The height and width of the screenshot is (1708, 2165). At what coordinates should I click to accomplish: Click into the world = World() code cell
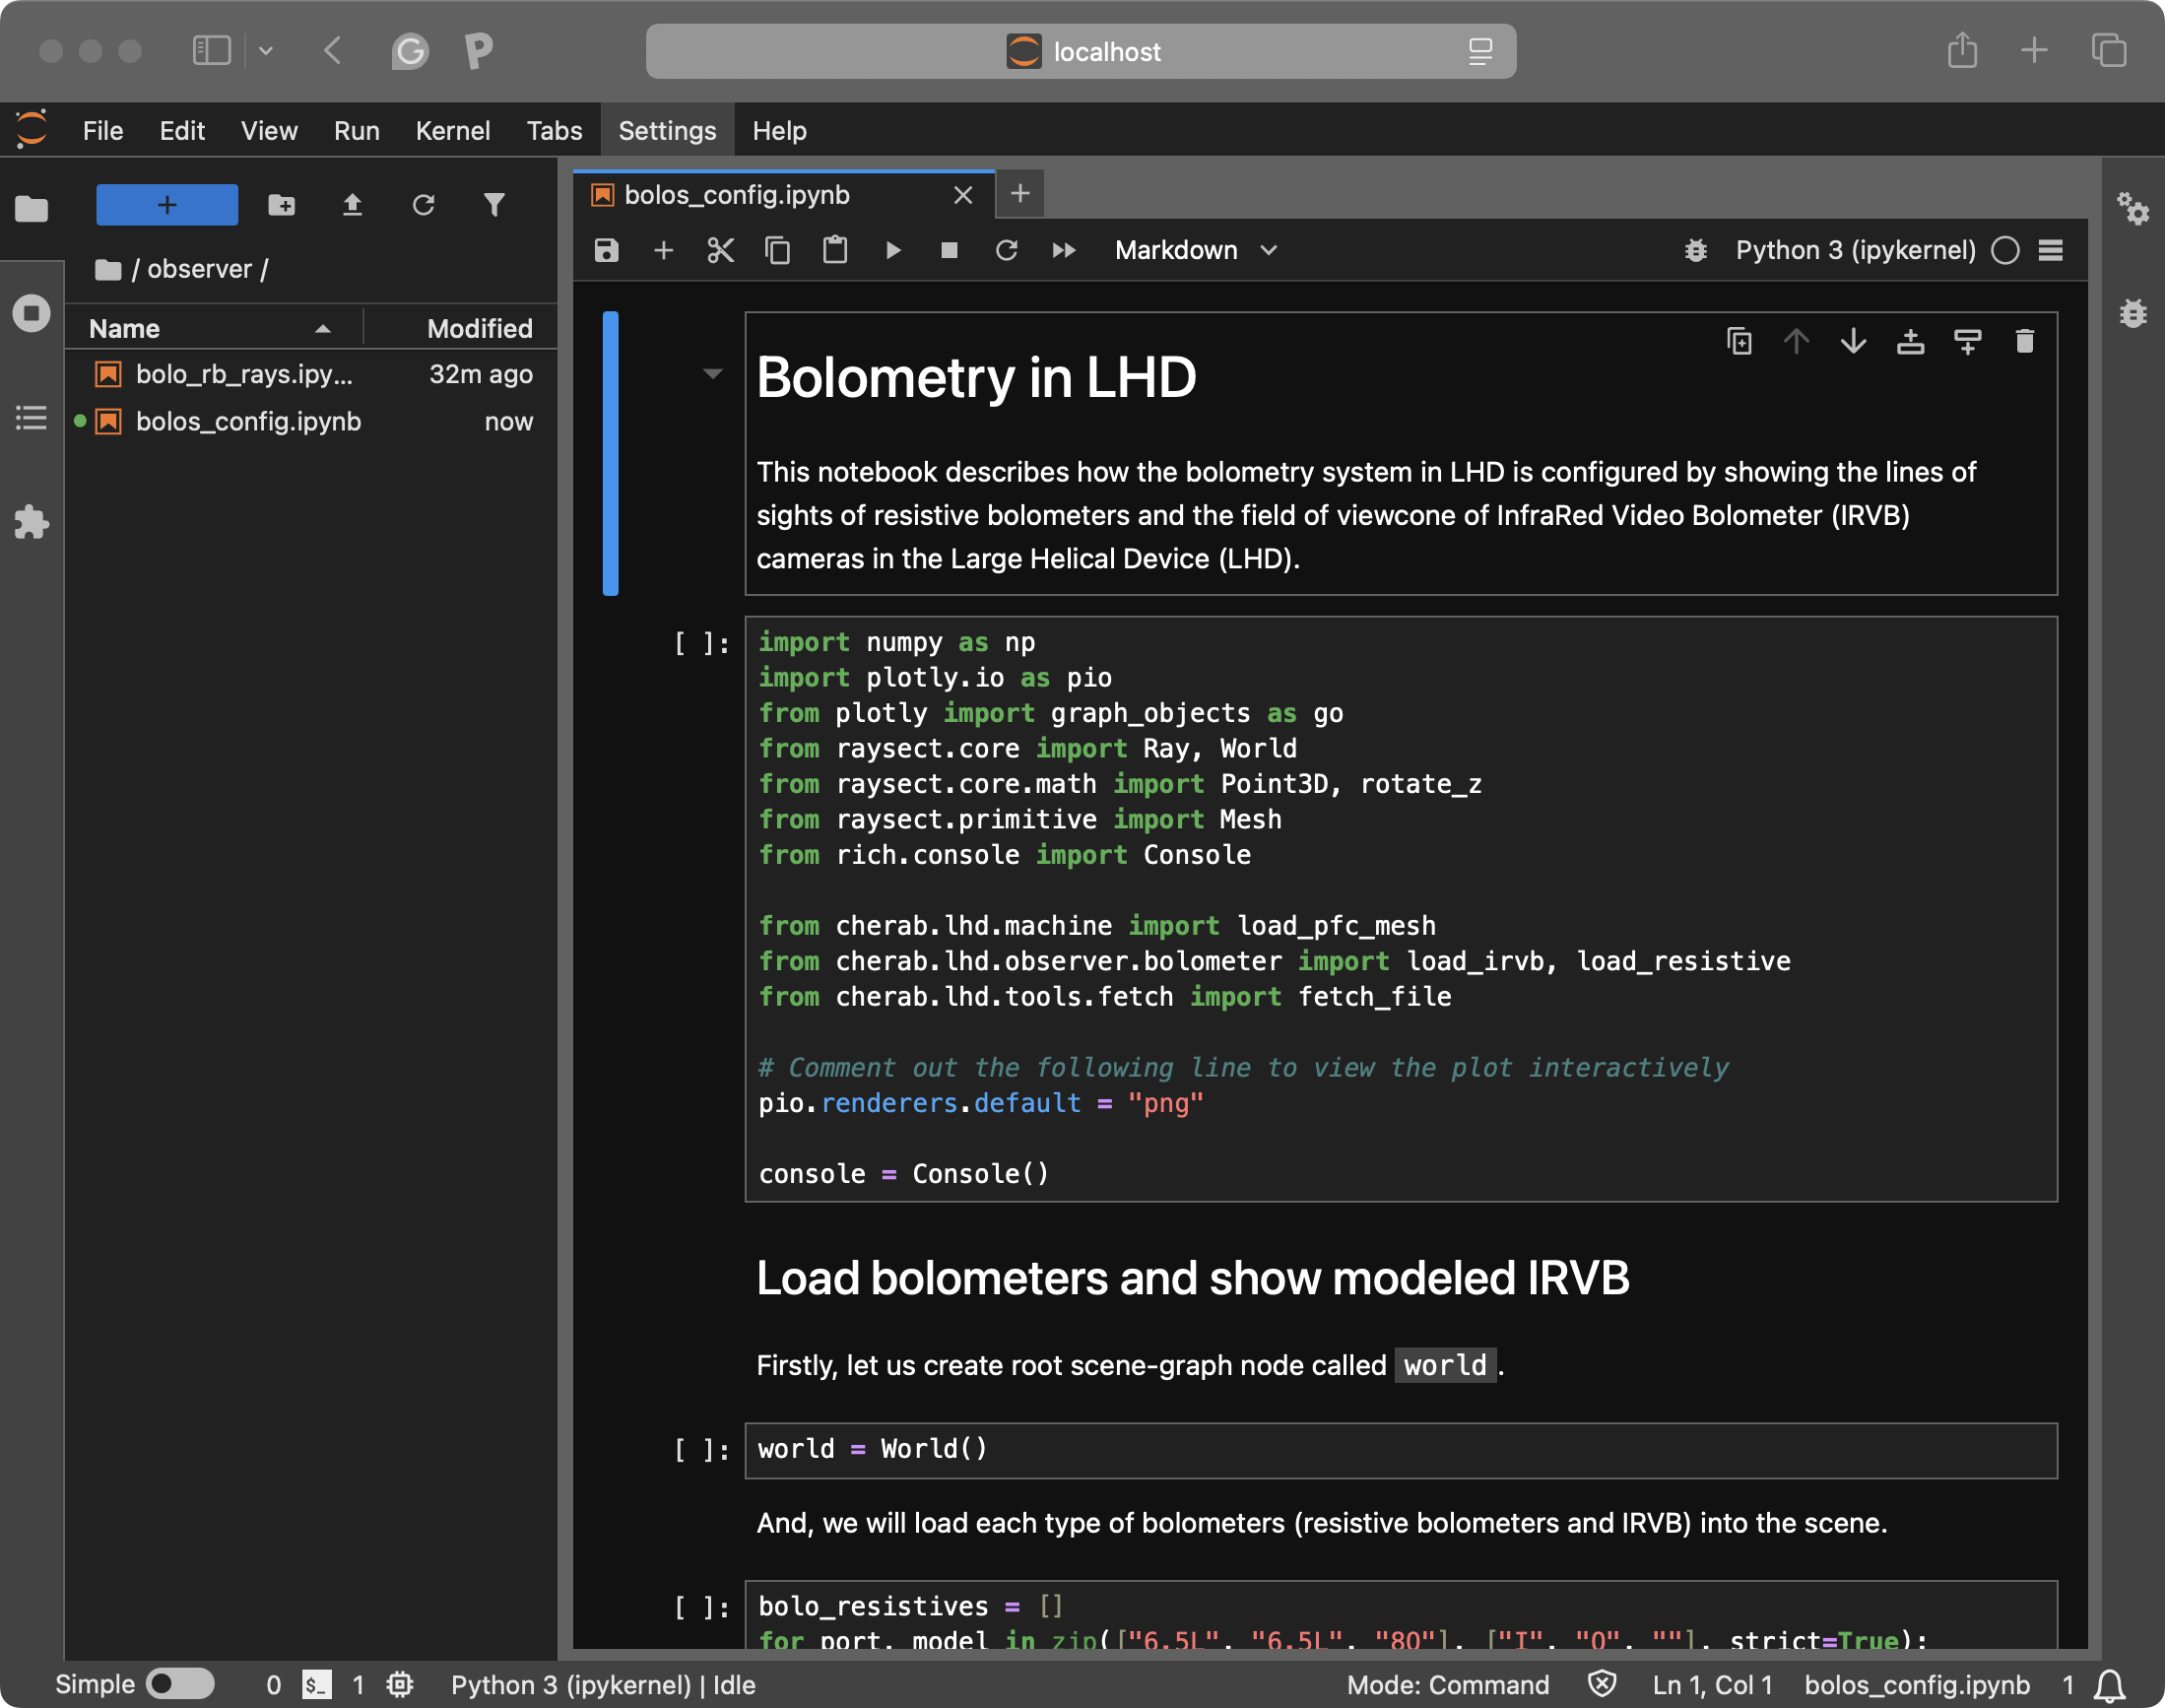tap(1401, 1450)
